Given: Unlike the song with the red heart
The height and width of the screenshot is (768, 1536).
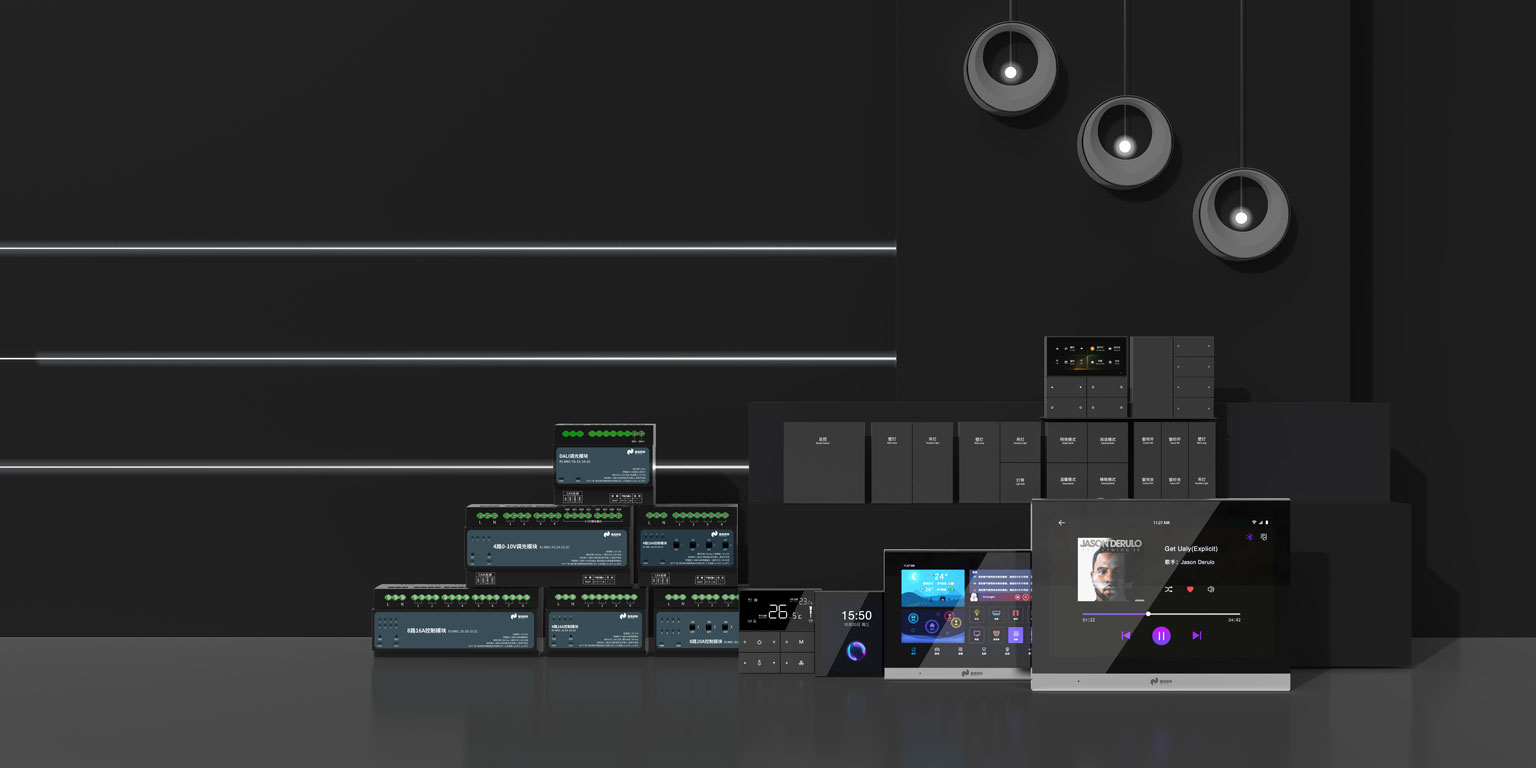Looking at the screenshot, I should [x=1190, y=590].
